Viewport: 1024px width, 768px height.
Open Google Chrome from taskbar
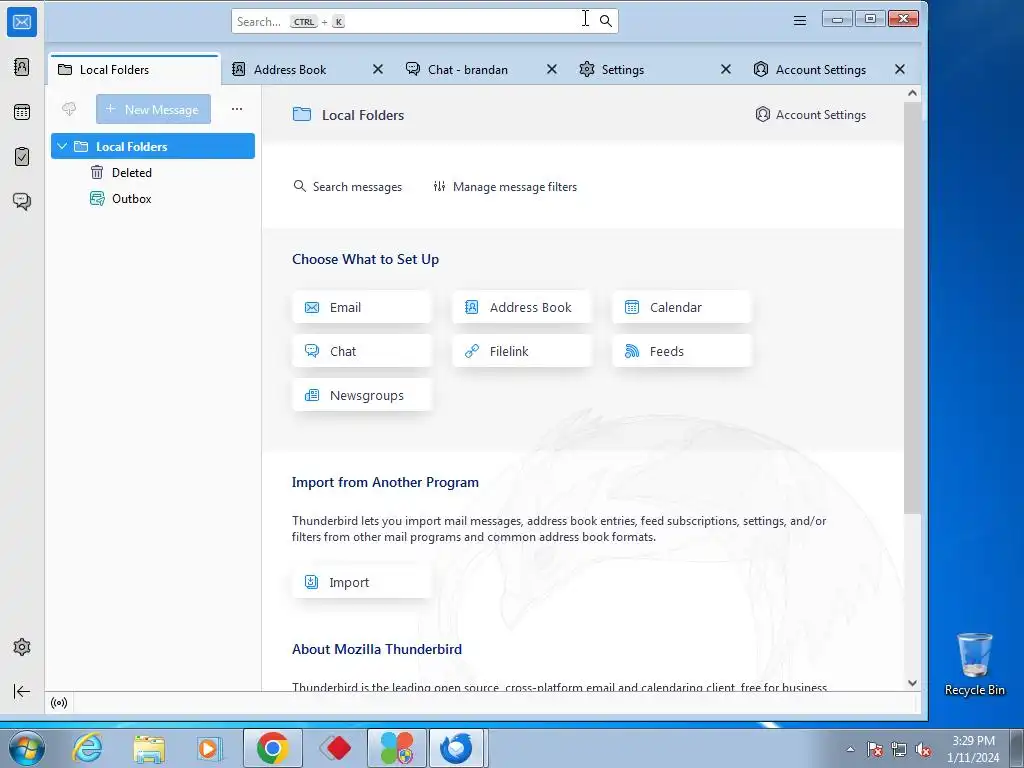click(272, 748)
